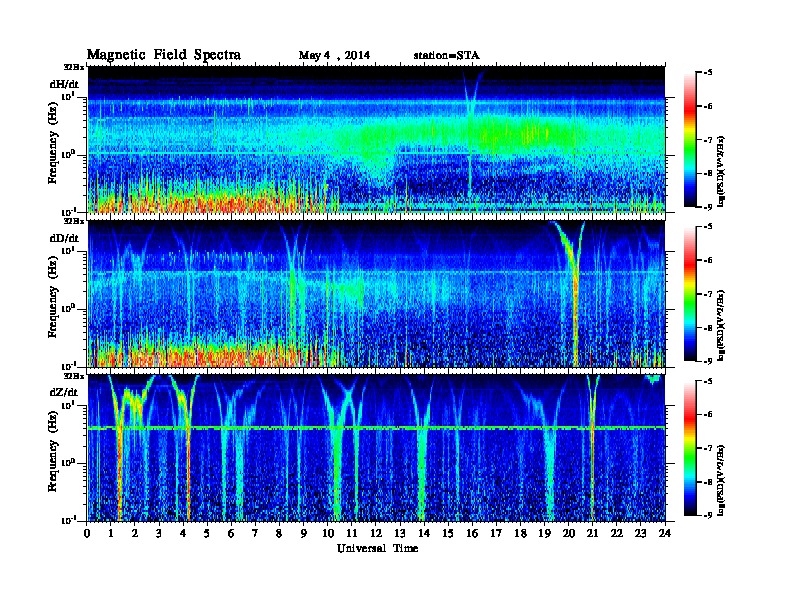The height and width of the screenshot is (612, 792).
Task: Click the "12" hour tick label
Action: (376, 534)
